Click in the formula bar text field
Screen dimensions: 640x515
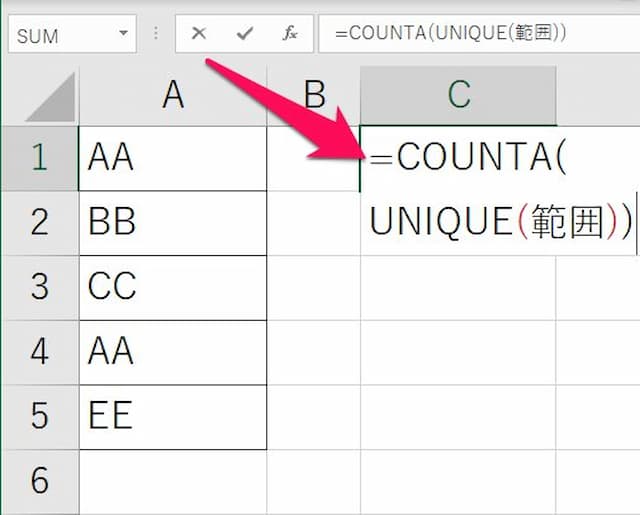(480, 34)
